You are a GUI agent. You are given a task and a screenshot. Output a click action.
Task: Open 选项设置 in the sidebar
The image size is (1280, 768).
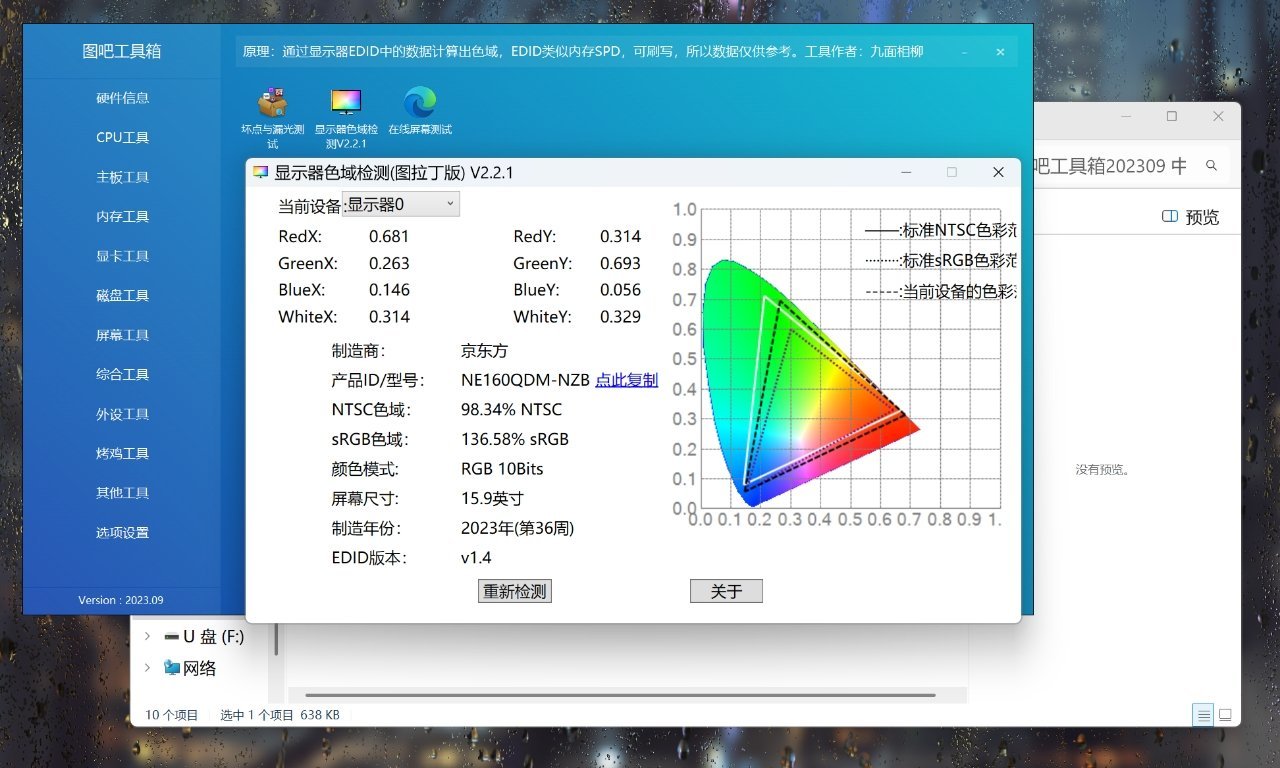122,532
